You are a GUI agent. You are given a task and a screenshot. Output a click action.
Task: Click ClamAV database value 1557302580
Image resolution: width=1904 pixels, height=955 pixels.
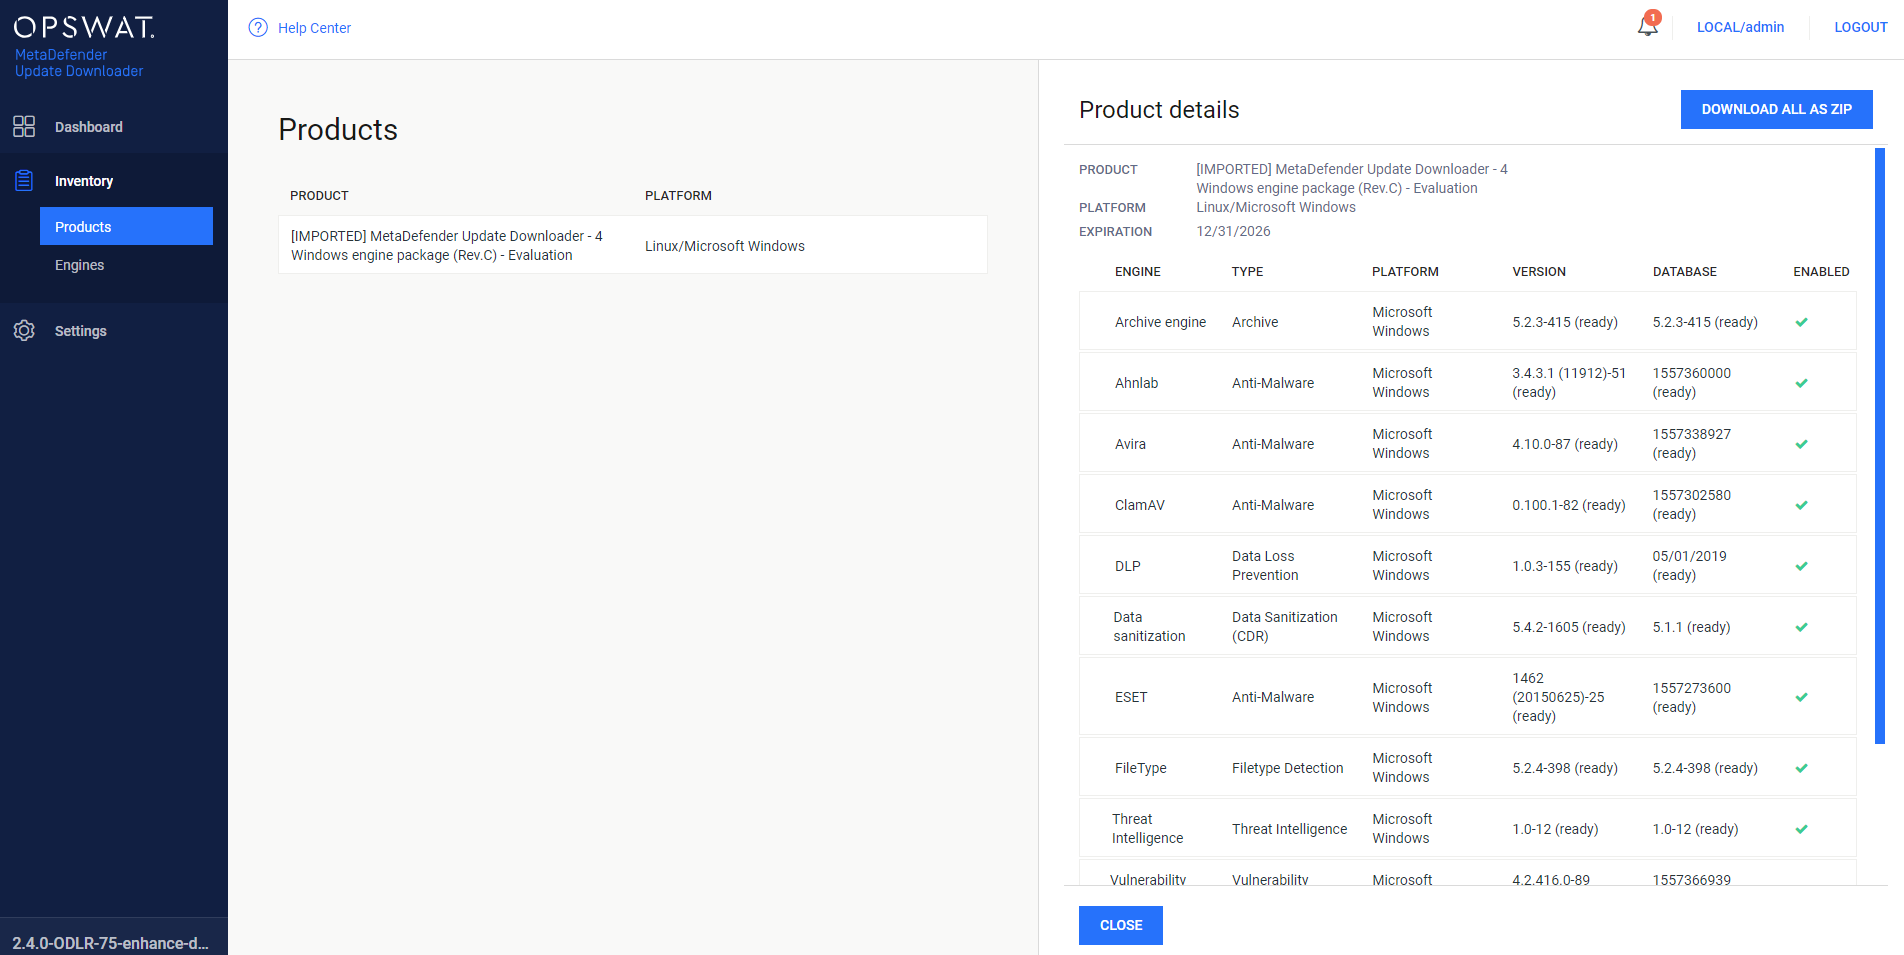click(1691, 505)
